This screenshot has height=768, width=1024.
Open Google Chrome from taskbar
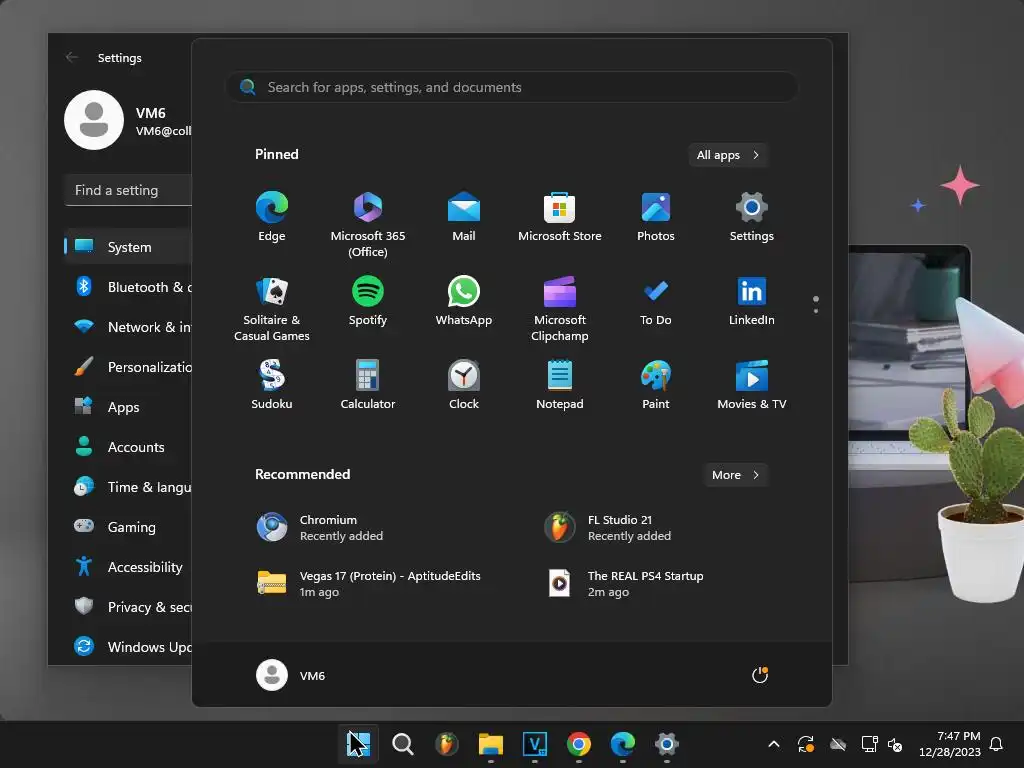tap(579, 744)
